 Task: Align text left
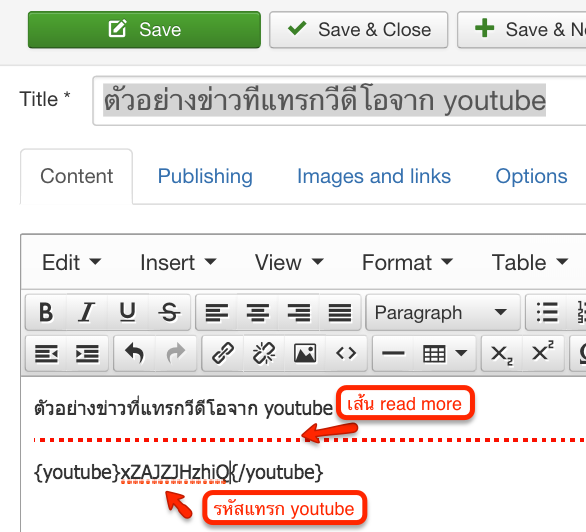[217, 312]
